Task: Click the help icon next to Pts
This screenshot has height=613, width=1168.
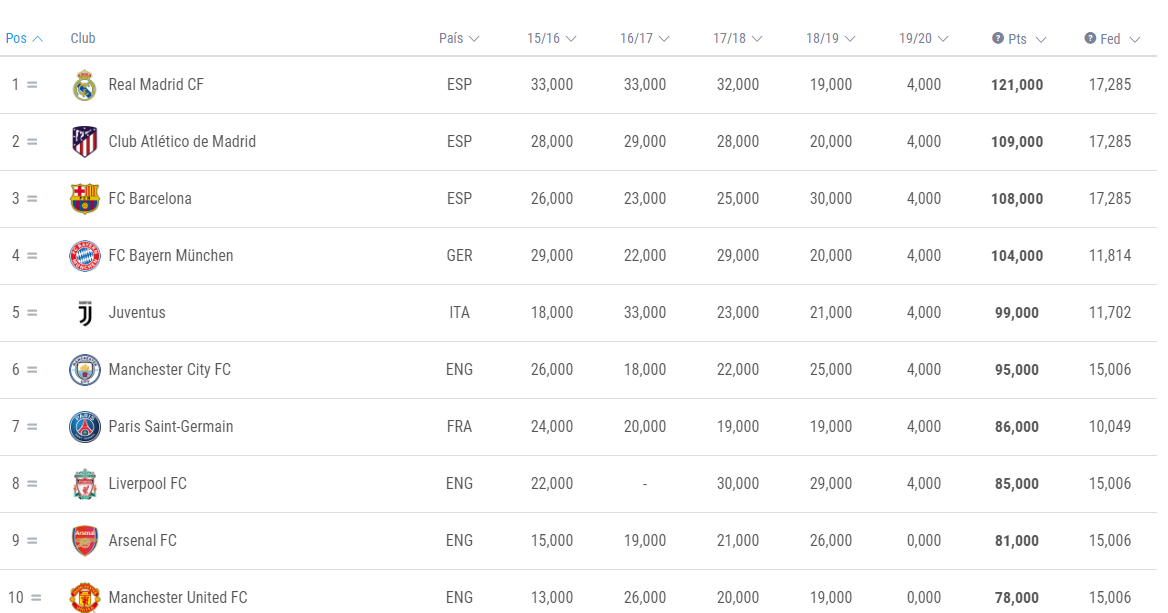Action: 998,38
